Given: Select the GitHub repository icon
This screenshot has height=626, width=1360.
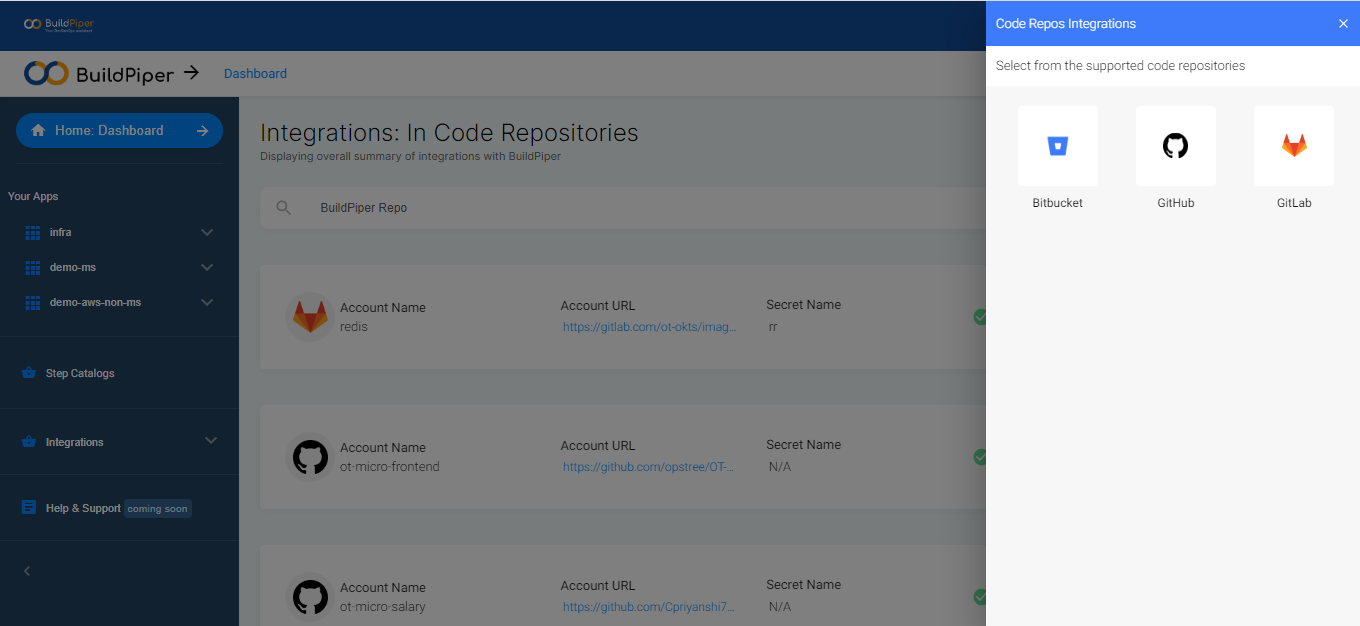Looking at the screenshot, I should pos(1176,146).
